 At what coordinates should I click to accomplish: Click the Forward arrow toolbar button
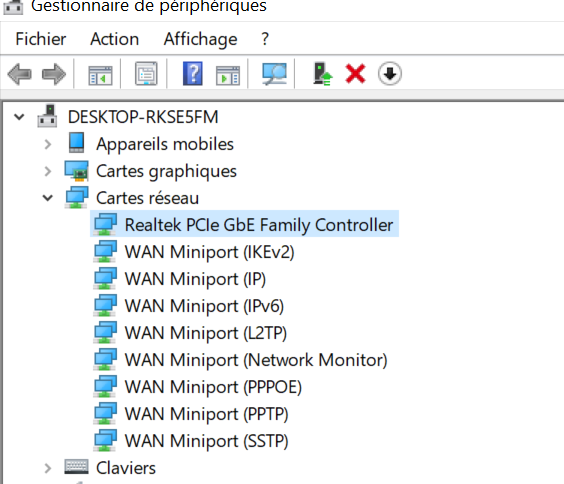pos(54,74)
